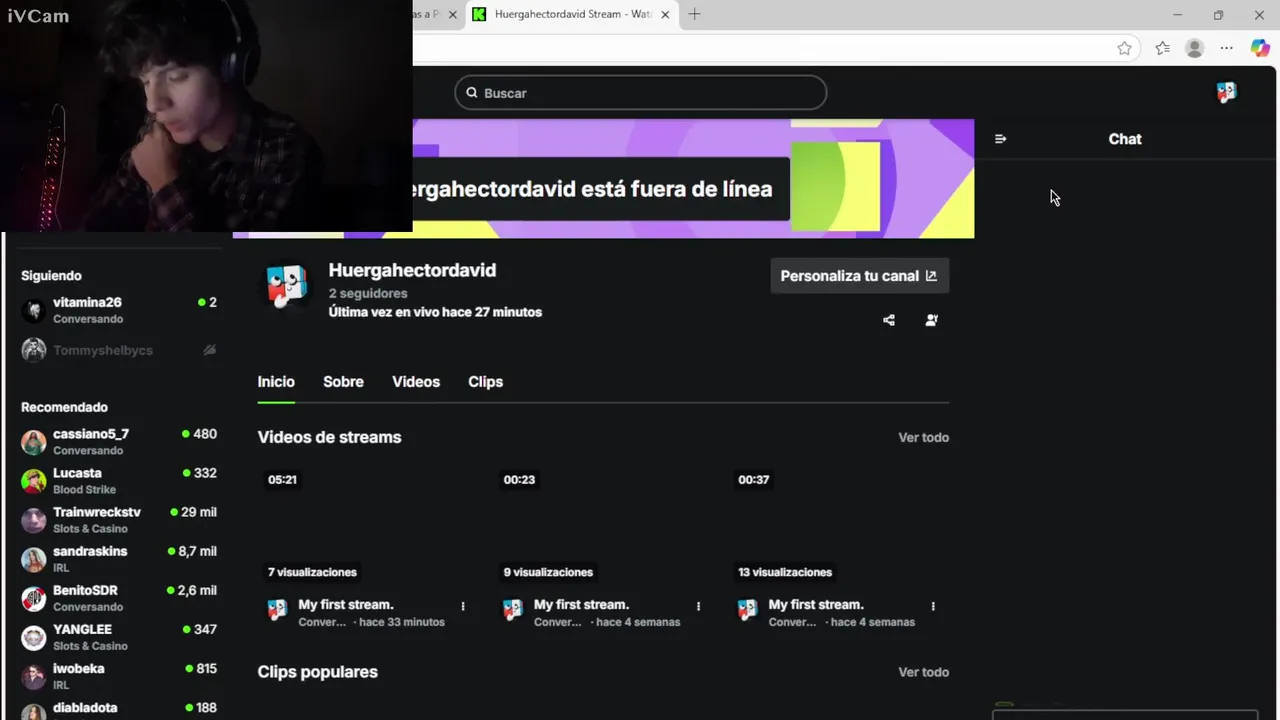This screenshot has width=1280, height=720.
Task: Open options for 13 visualizaciones video
Action: coord(933,606)
